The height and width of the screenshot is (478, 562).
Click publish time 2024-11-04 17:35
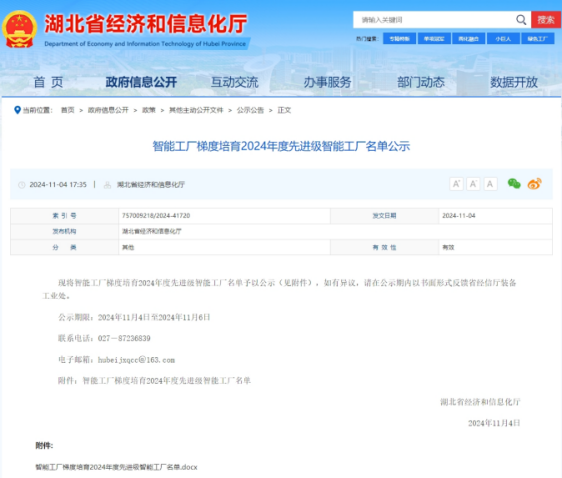tap(58, 185)
